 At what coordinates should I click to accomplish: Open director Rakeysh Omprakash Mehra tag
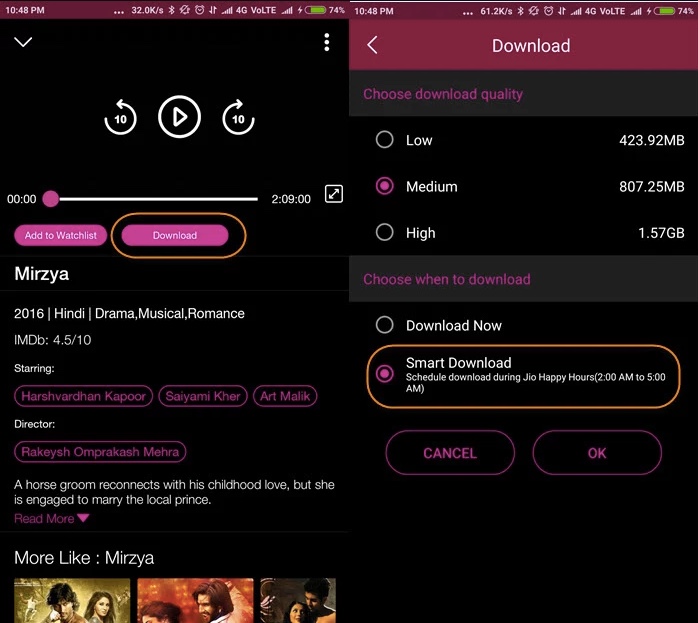pos(100,452)
